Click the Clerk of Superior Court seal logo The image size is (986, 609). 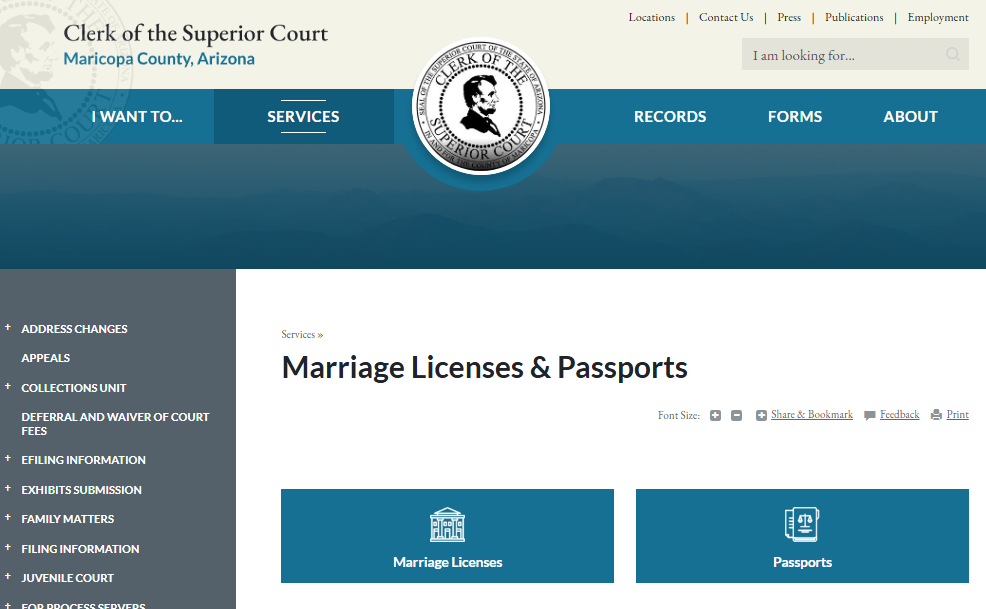[481, 107]
